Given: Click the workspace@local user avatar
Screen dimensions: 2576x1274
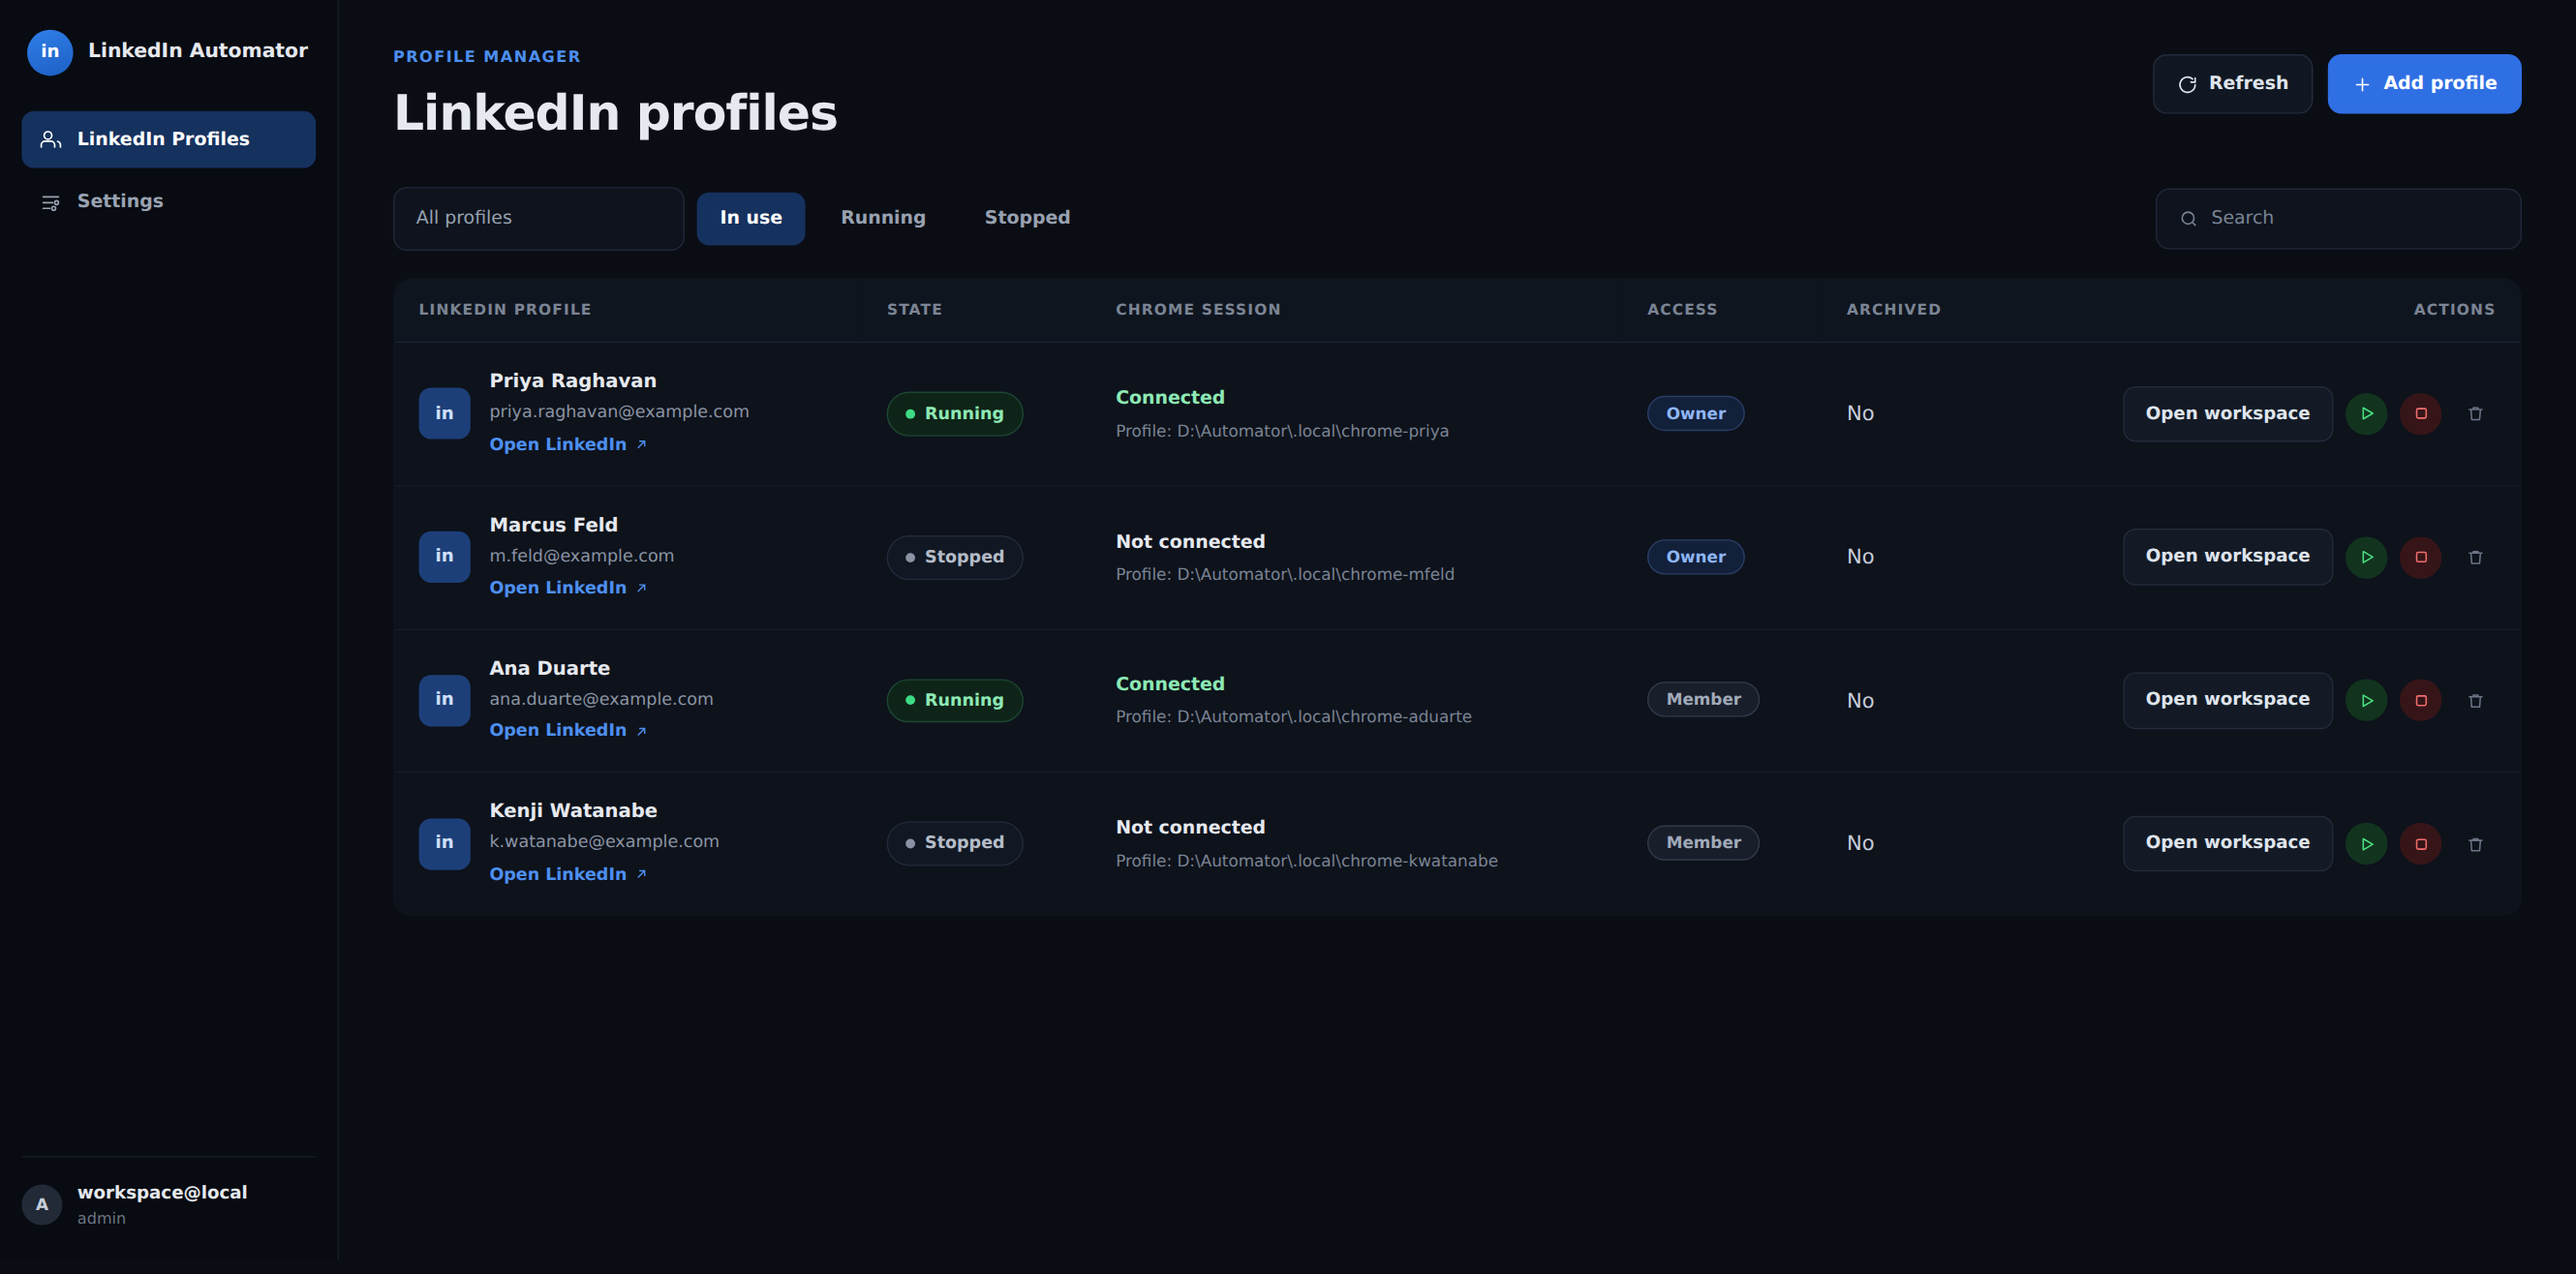Looking at the screenshot, I should tap(42, 1204).
